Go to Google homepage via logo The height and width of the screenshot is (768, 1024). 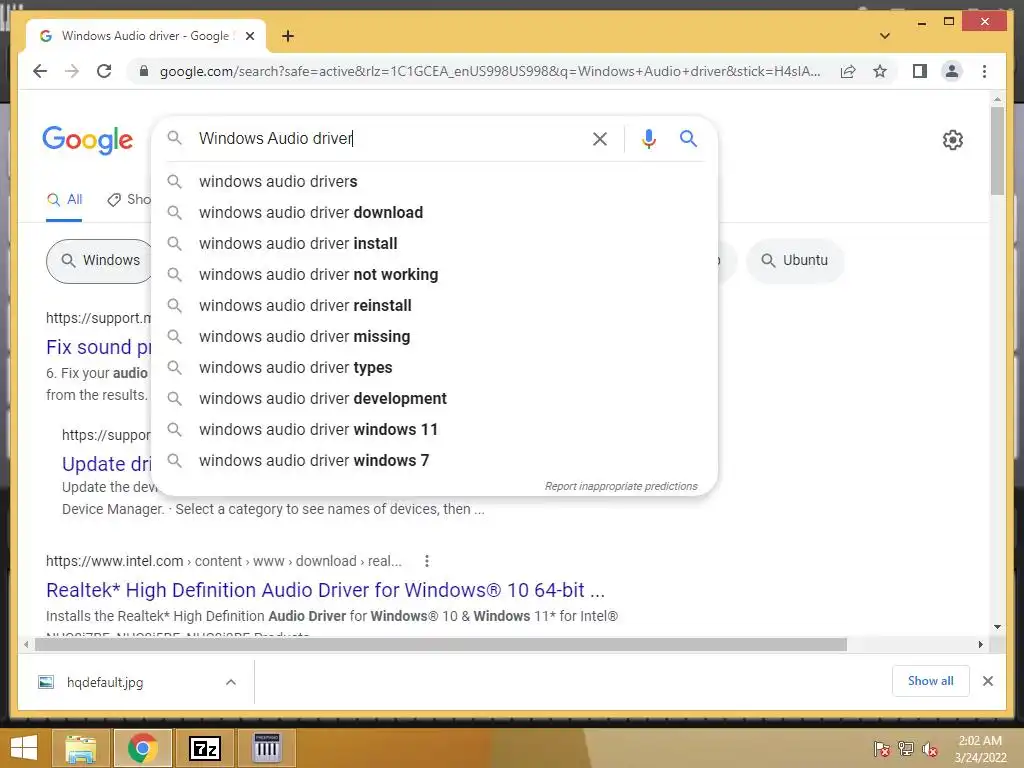(88, 140)
